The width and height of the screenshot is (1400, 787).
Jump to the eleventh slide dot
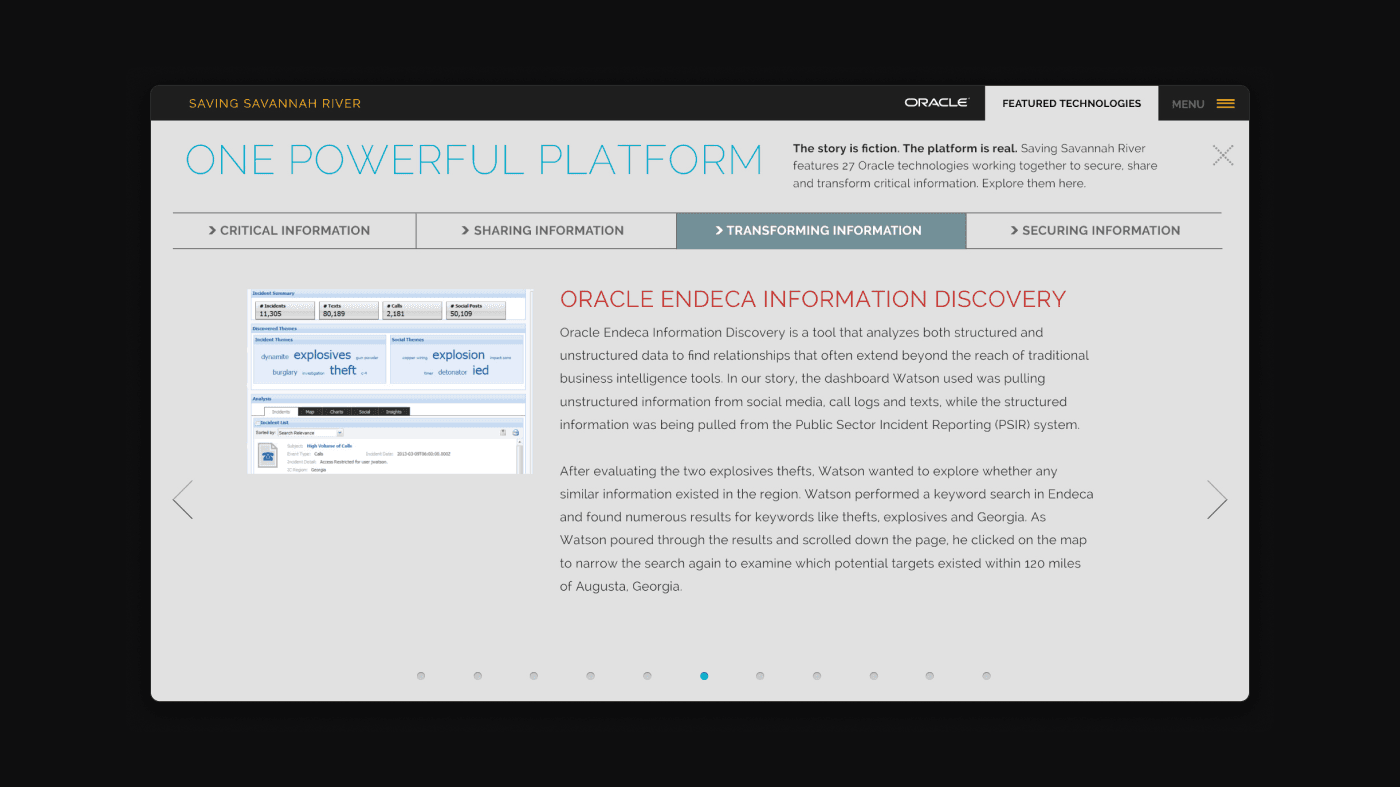click(986, 676)
